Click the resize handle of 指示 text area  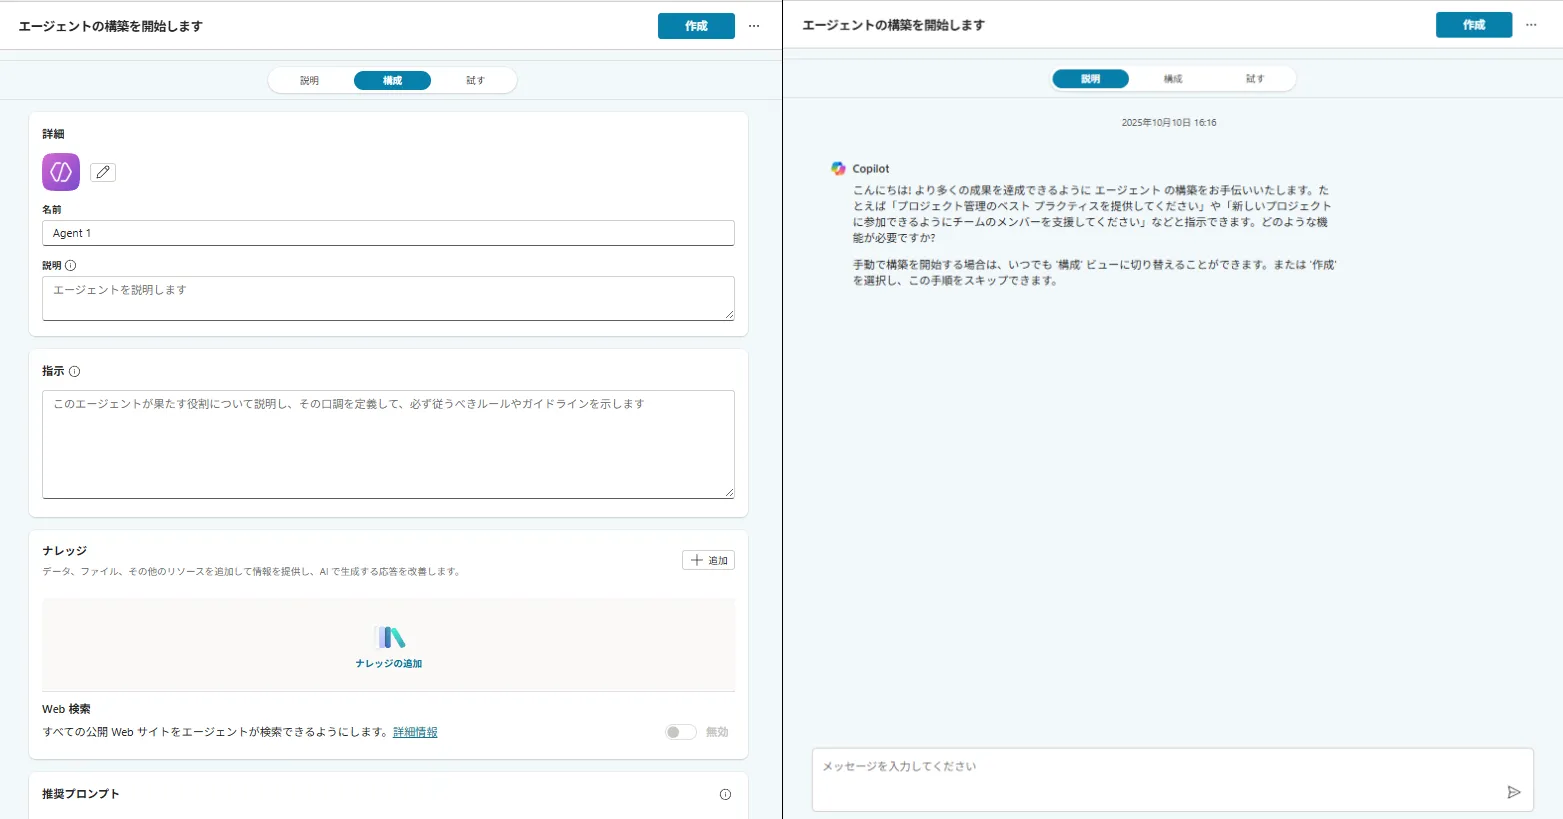point(729,492)
